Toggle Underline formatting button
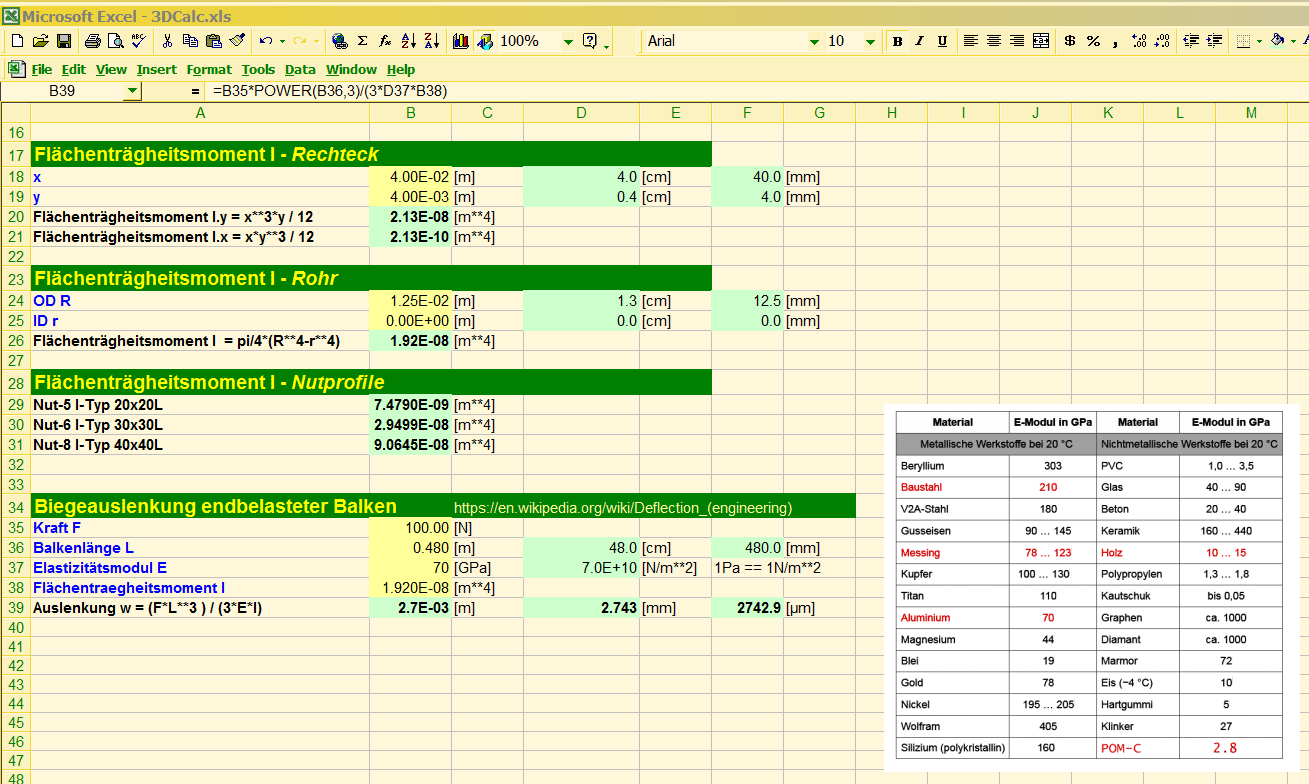The width and height of the screenshot is (1309, 784). (942, 41)
